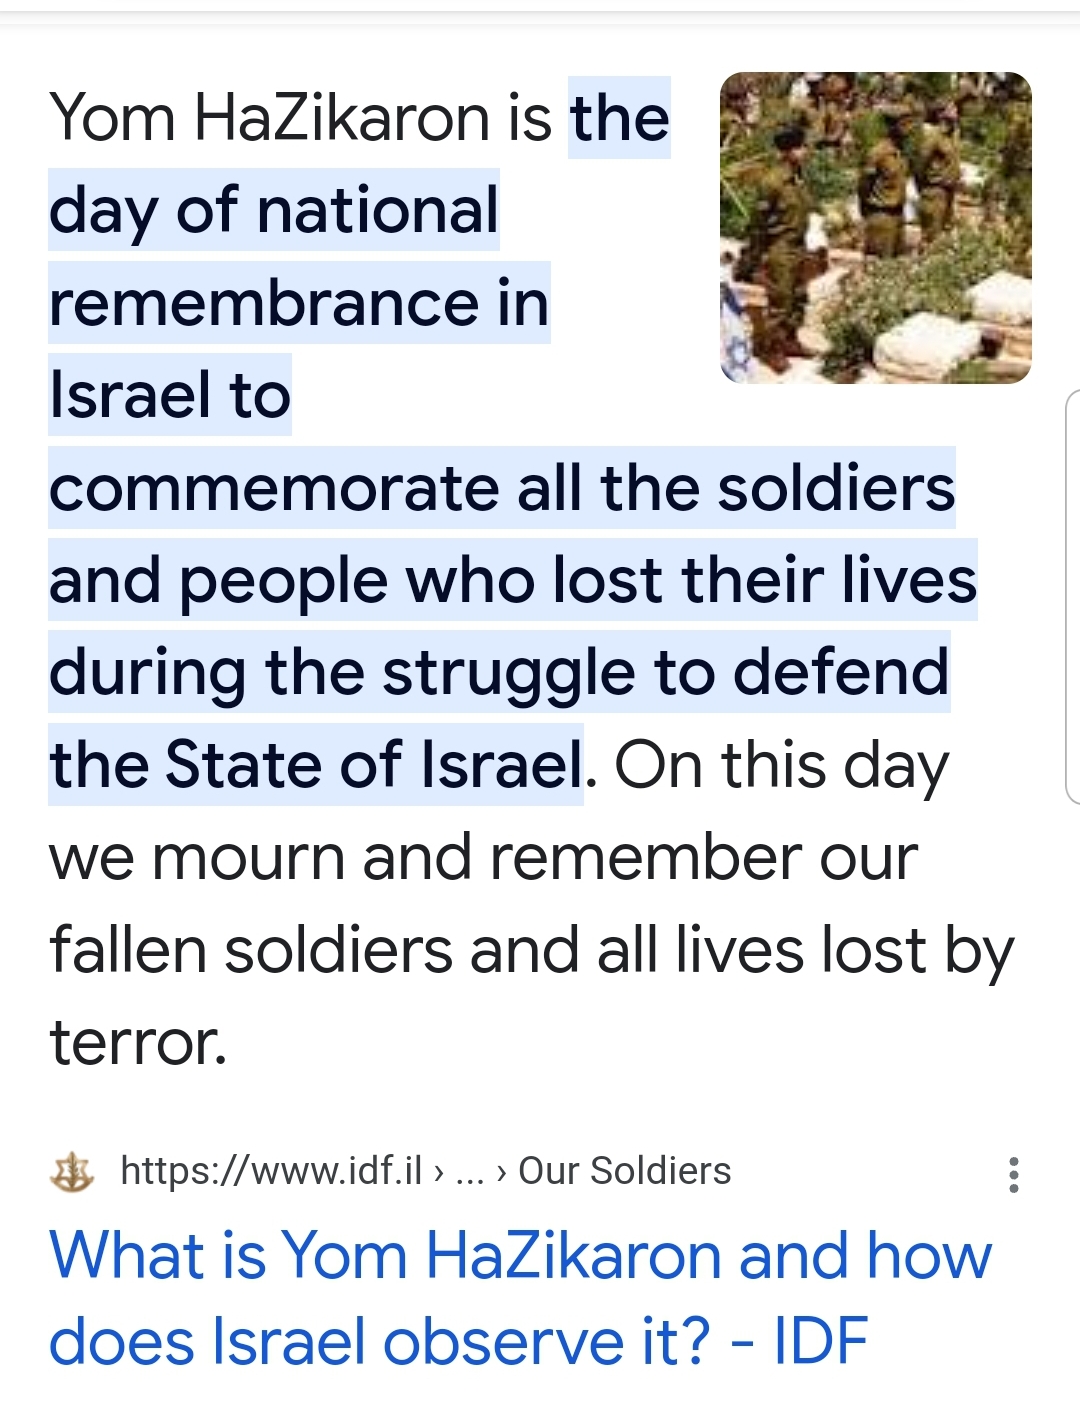
Task: Click the line "fallen soldiers and all lives lost by"
Action: point(531,949)
